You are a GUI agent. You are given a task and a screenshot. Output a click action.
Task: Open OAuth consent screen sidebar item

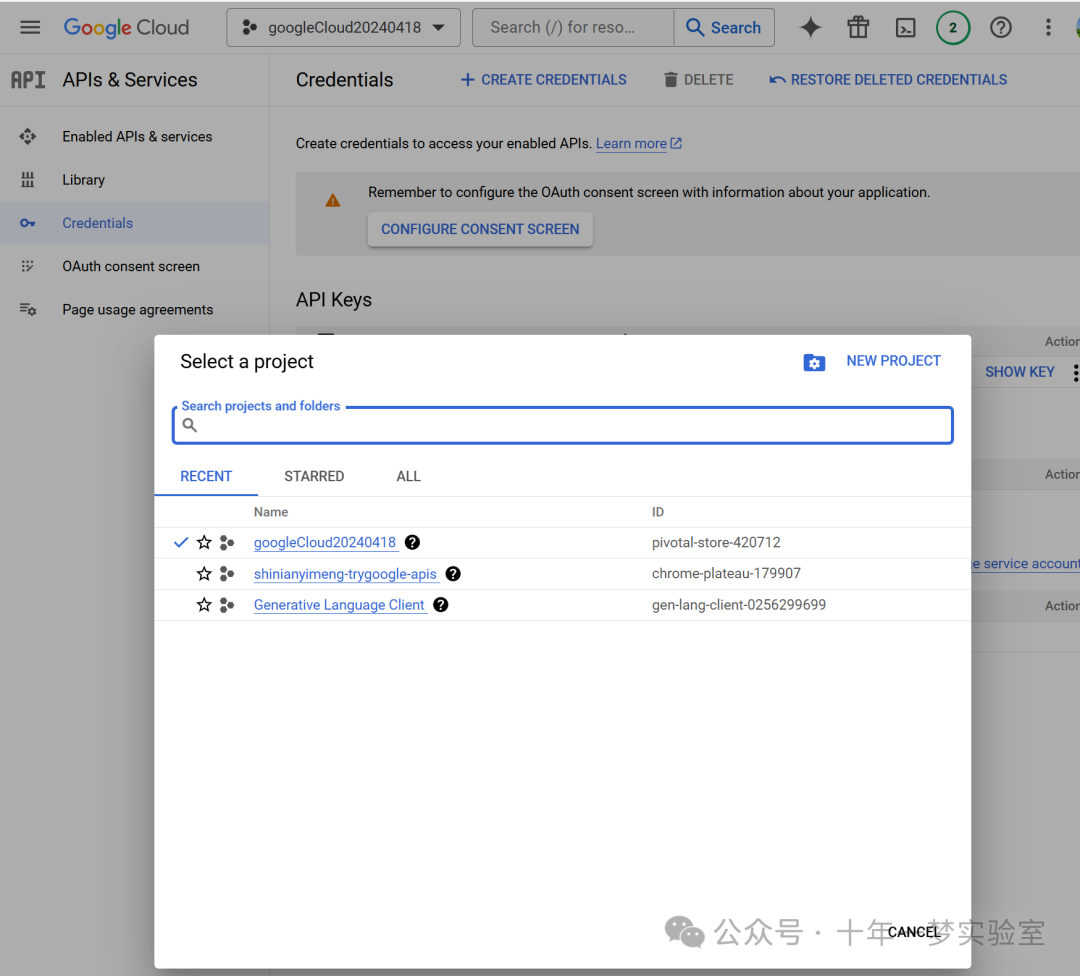point(131,267)
